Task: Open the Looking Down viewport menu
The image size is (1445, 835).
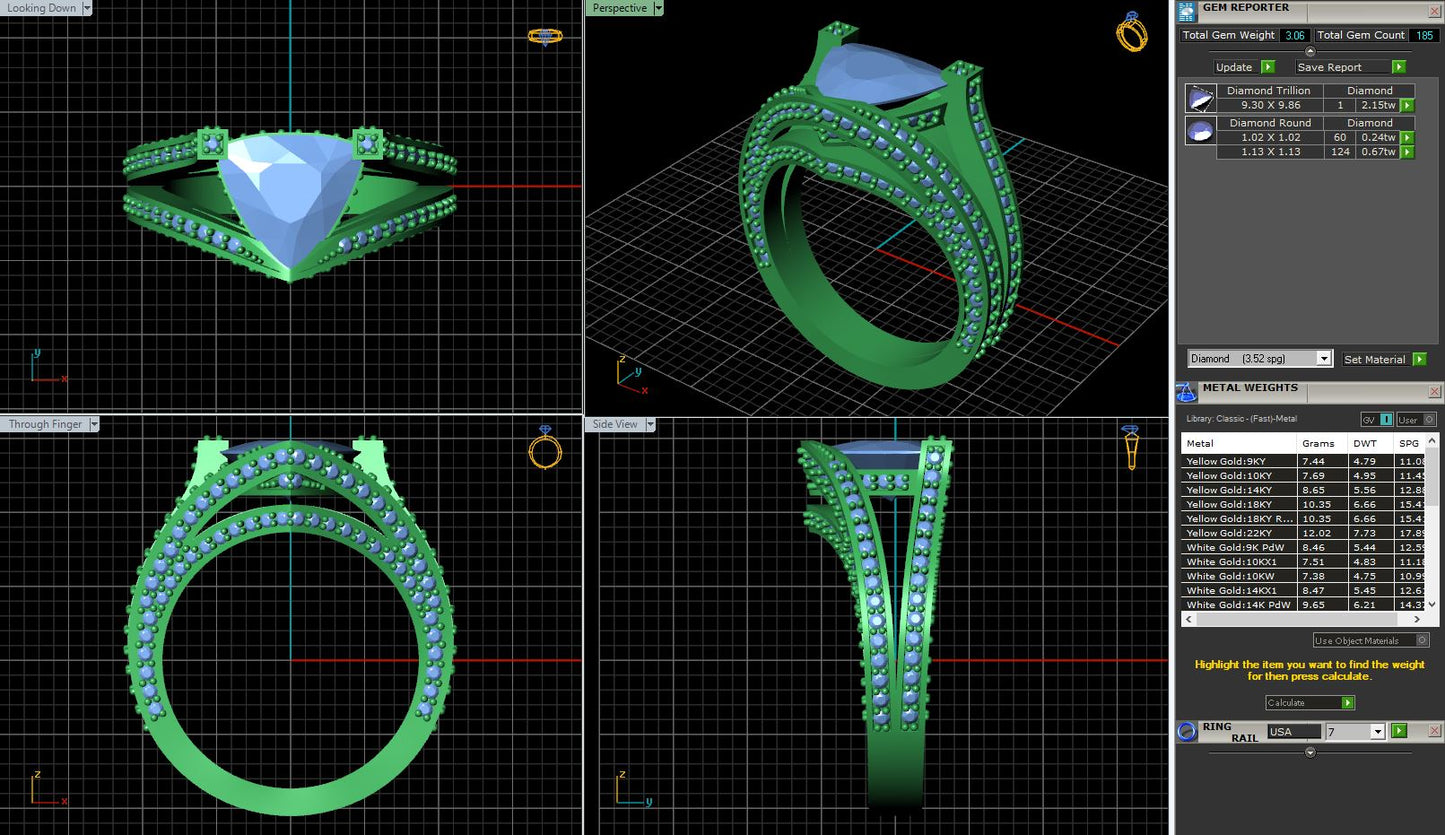Action: point(87,8)
